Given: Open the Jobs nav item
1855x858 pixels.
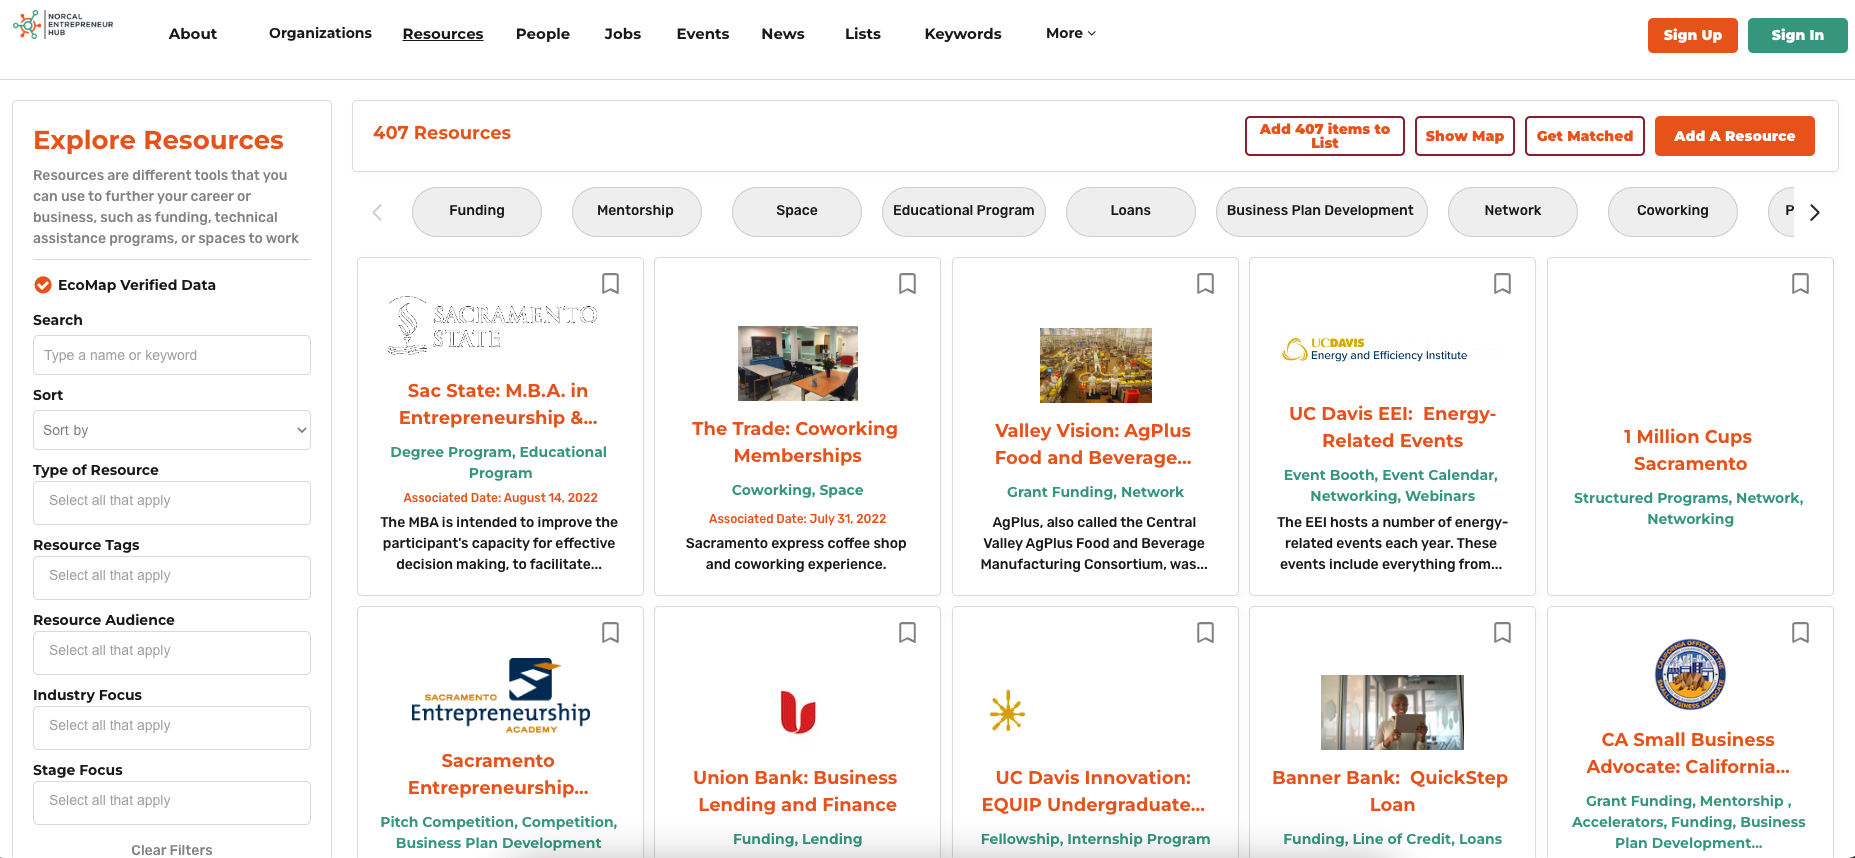Looking at the screenshot, I should [x=623, y=34].
